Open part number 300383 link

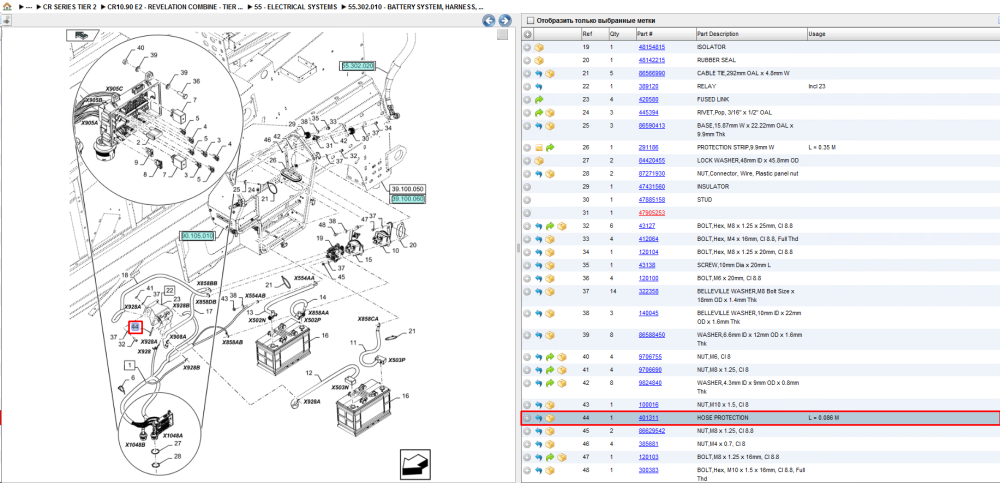coord(648,470)
